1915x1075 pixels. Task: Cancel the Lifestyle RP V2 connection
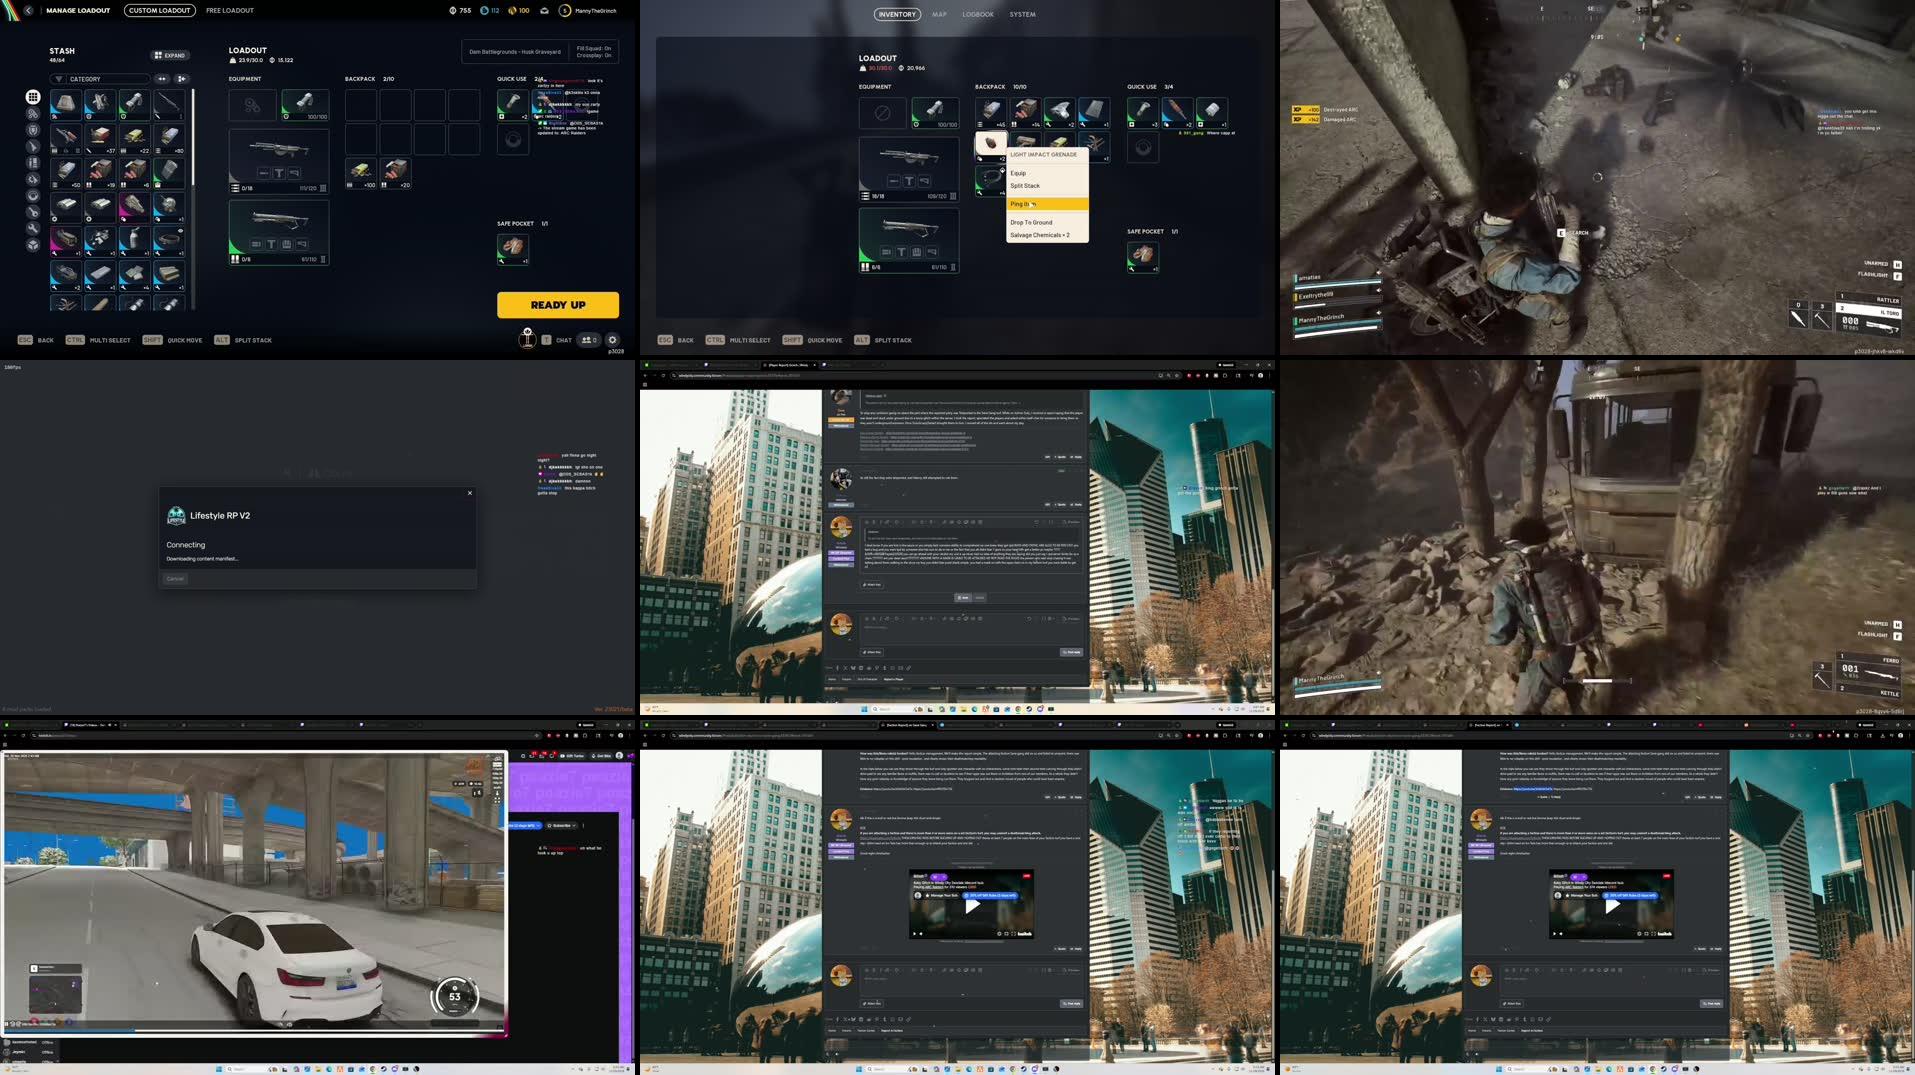click(175, 578)
